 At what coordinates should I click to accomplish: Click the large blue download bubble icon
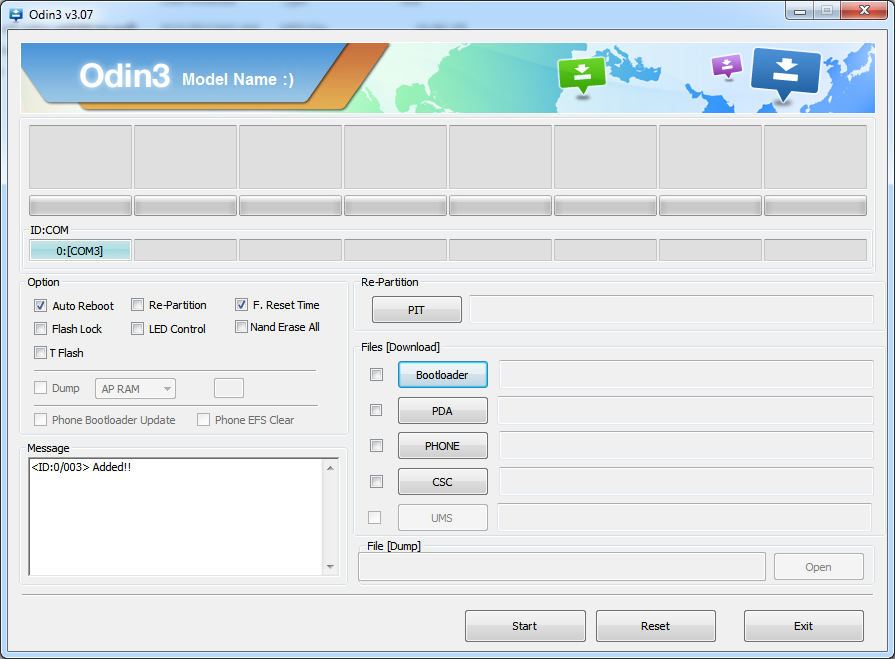pyautogui.click(x=786, y=74)
